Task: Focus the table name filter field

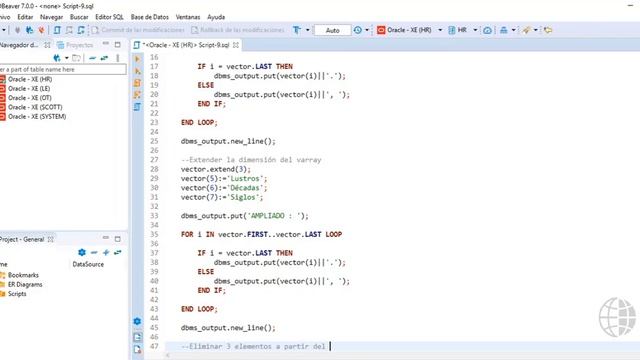Action: pyautogui.click(x=63, y=69)
